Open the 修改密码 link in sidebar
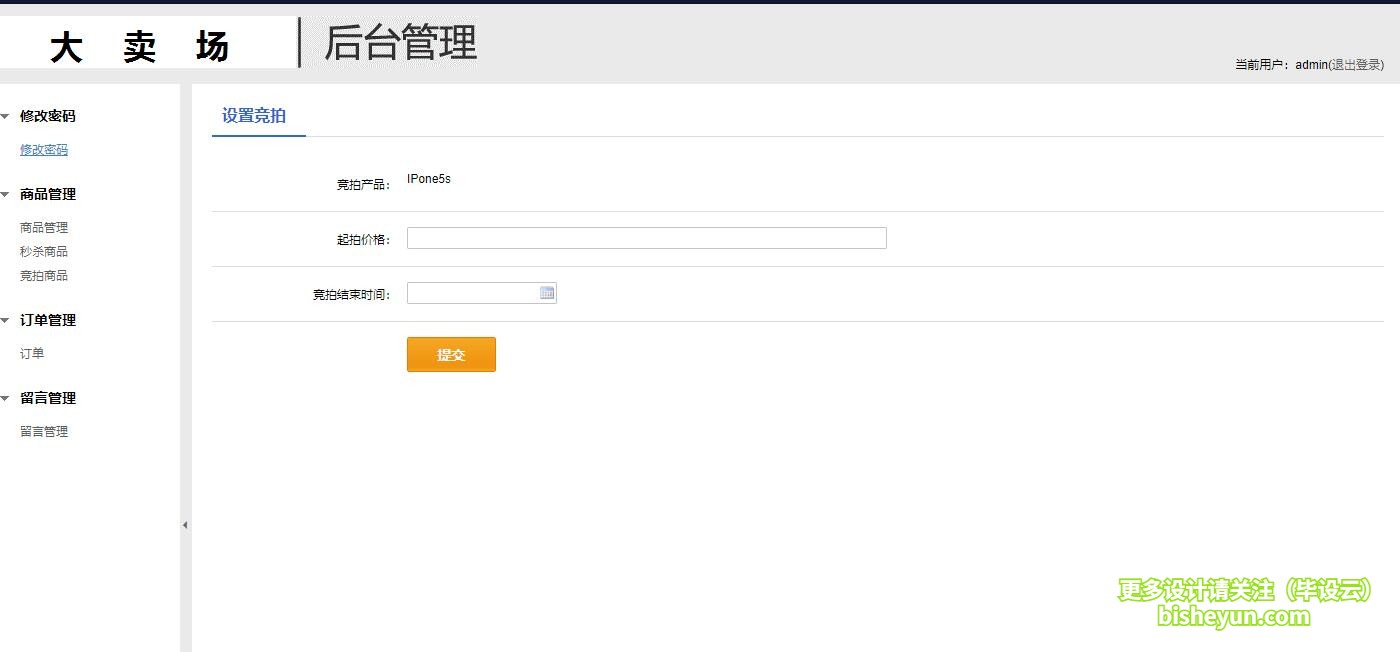1400x652 pixels. point(44,150)
